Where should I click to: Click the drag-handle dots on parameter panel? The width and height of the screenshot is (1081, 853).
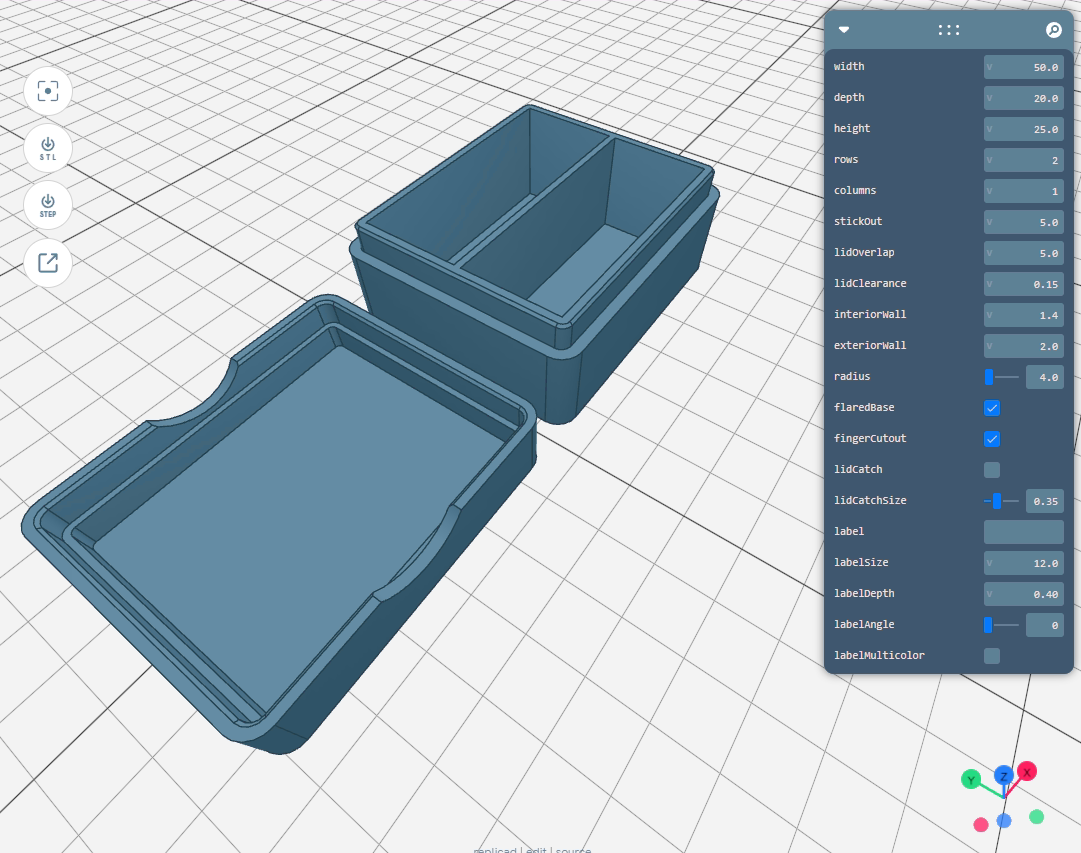coord(948,30)
